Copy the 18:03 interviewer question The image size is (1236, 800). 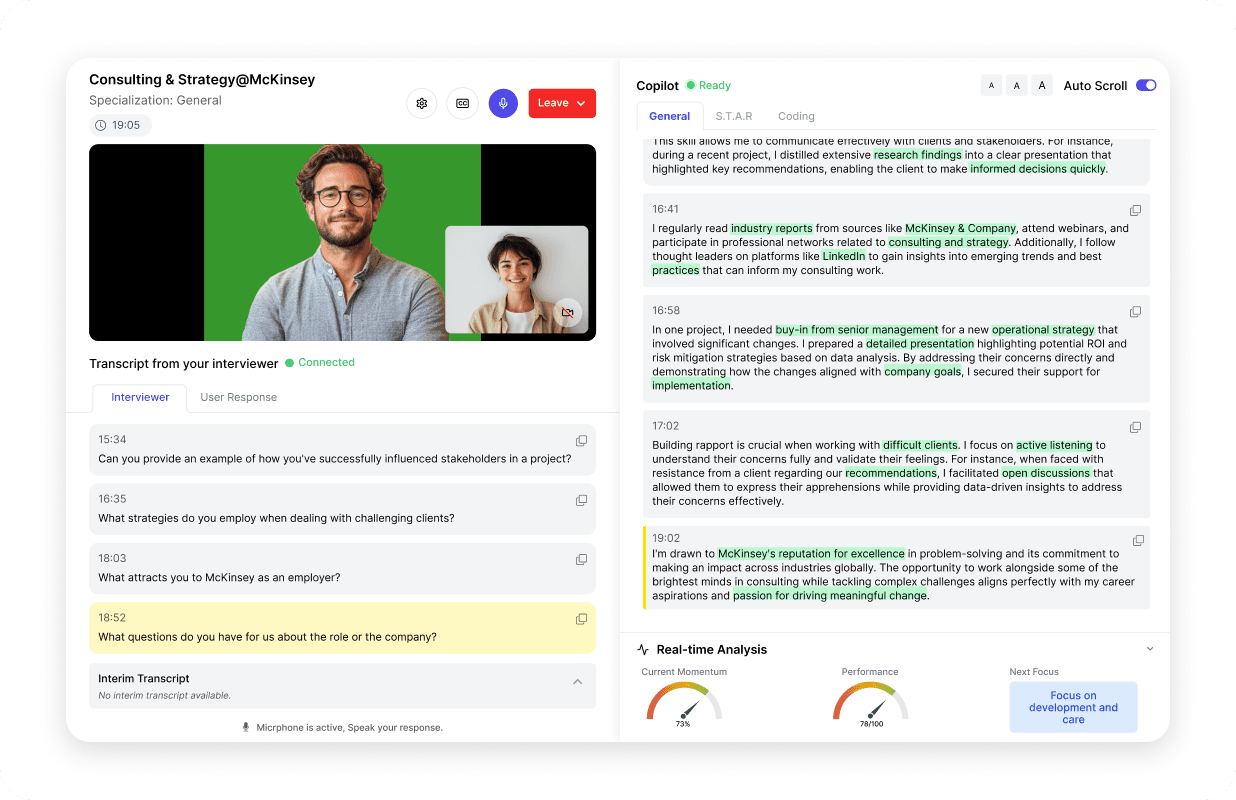coord(581,560)
